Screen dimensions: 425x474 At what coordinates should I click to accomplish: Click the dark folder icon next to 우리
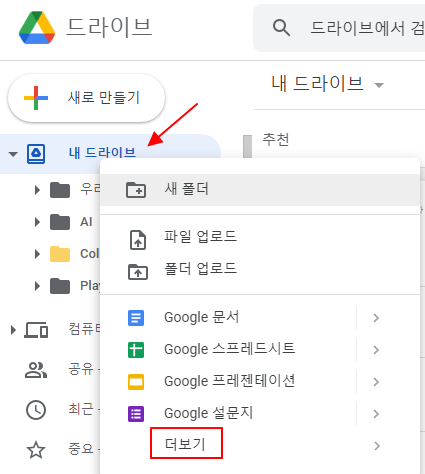[x=60, y=190]
